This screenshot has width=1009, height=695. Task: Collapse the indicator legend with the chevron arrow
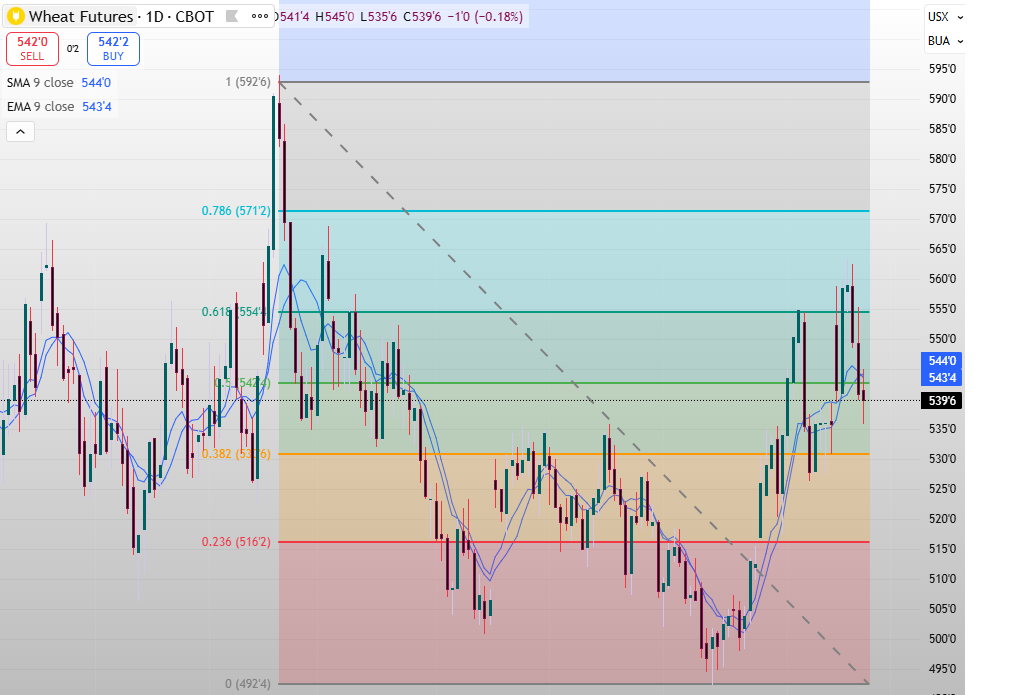(x=20, y=131)
